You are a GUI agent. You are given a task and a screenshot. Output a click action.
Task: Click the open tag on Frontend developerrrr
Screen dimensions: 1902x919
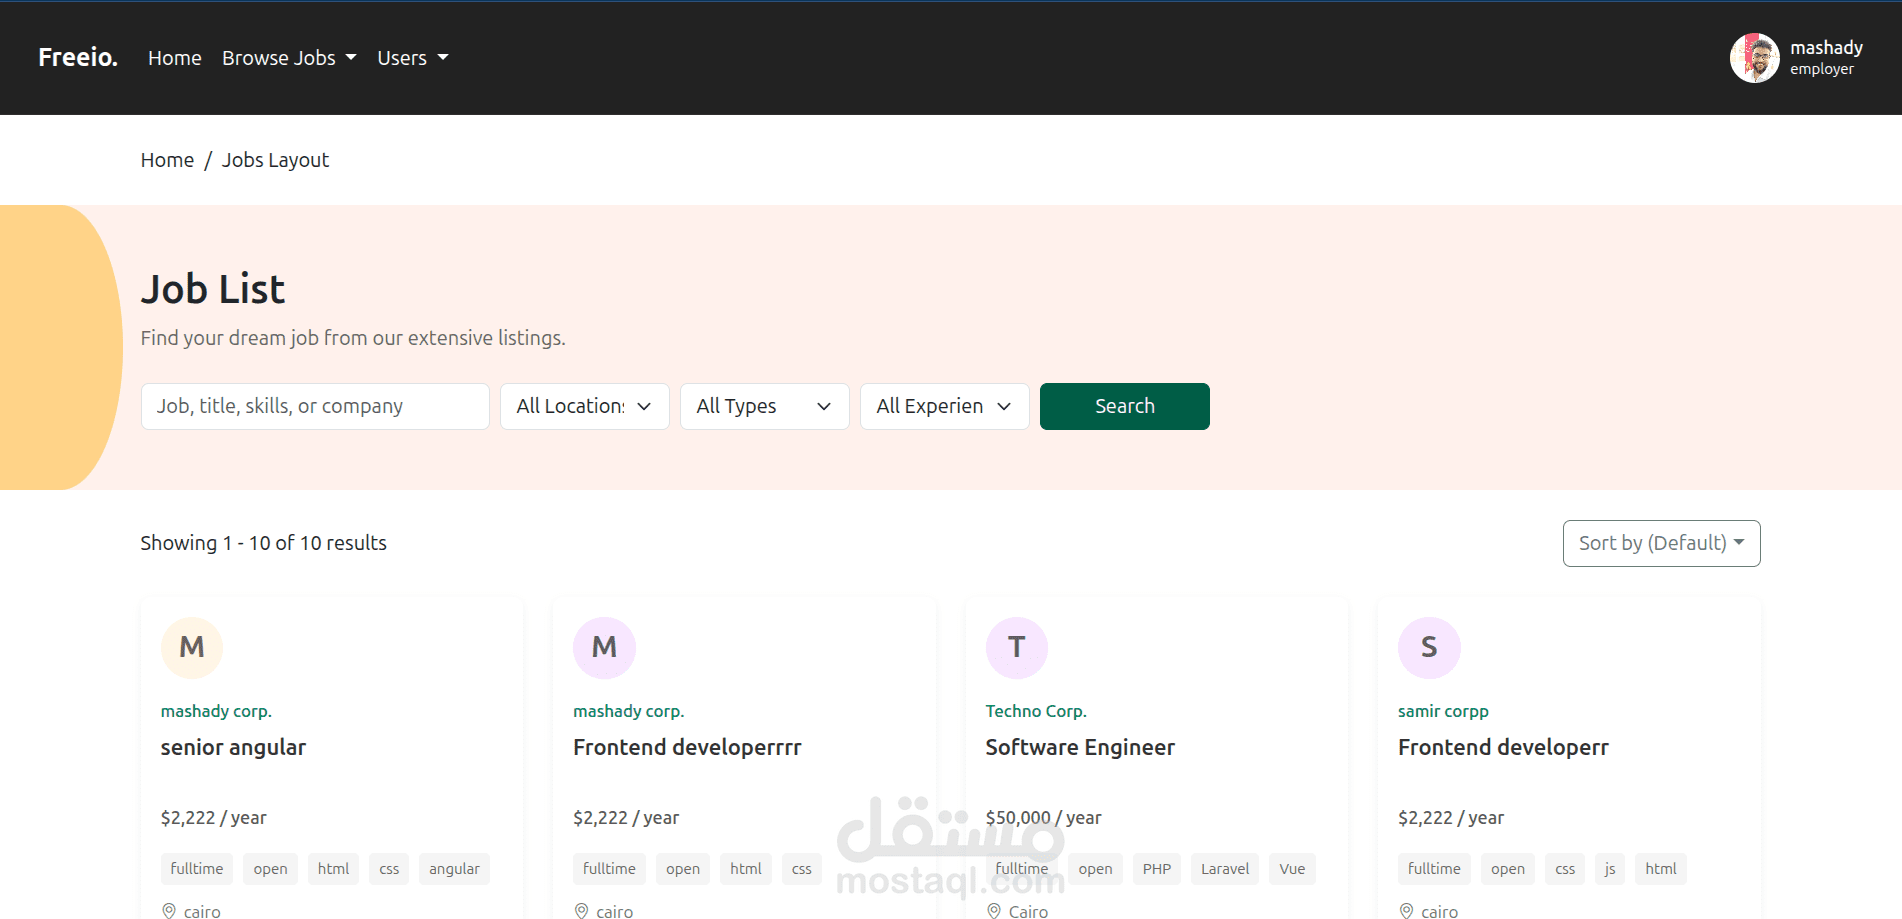pos(683,869)
